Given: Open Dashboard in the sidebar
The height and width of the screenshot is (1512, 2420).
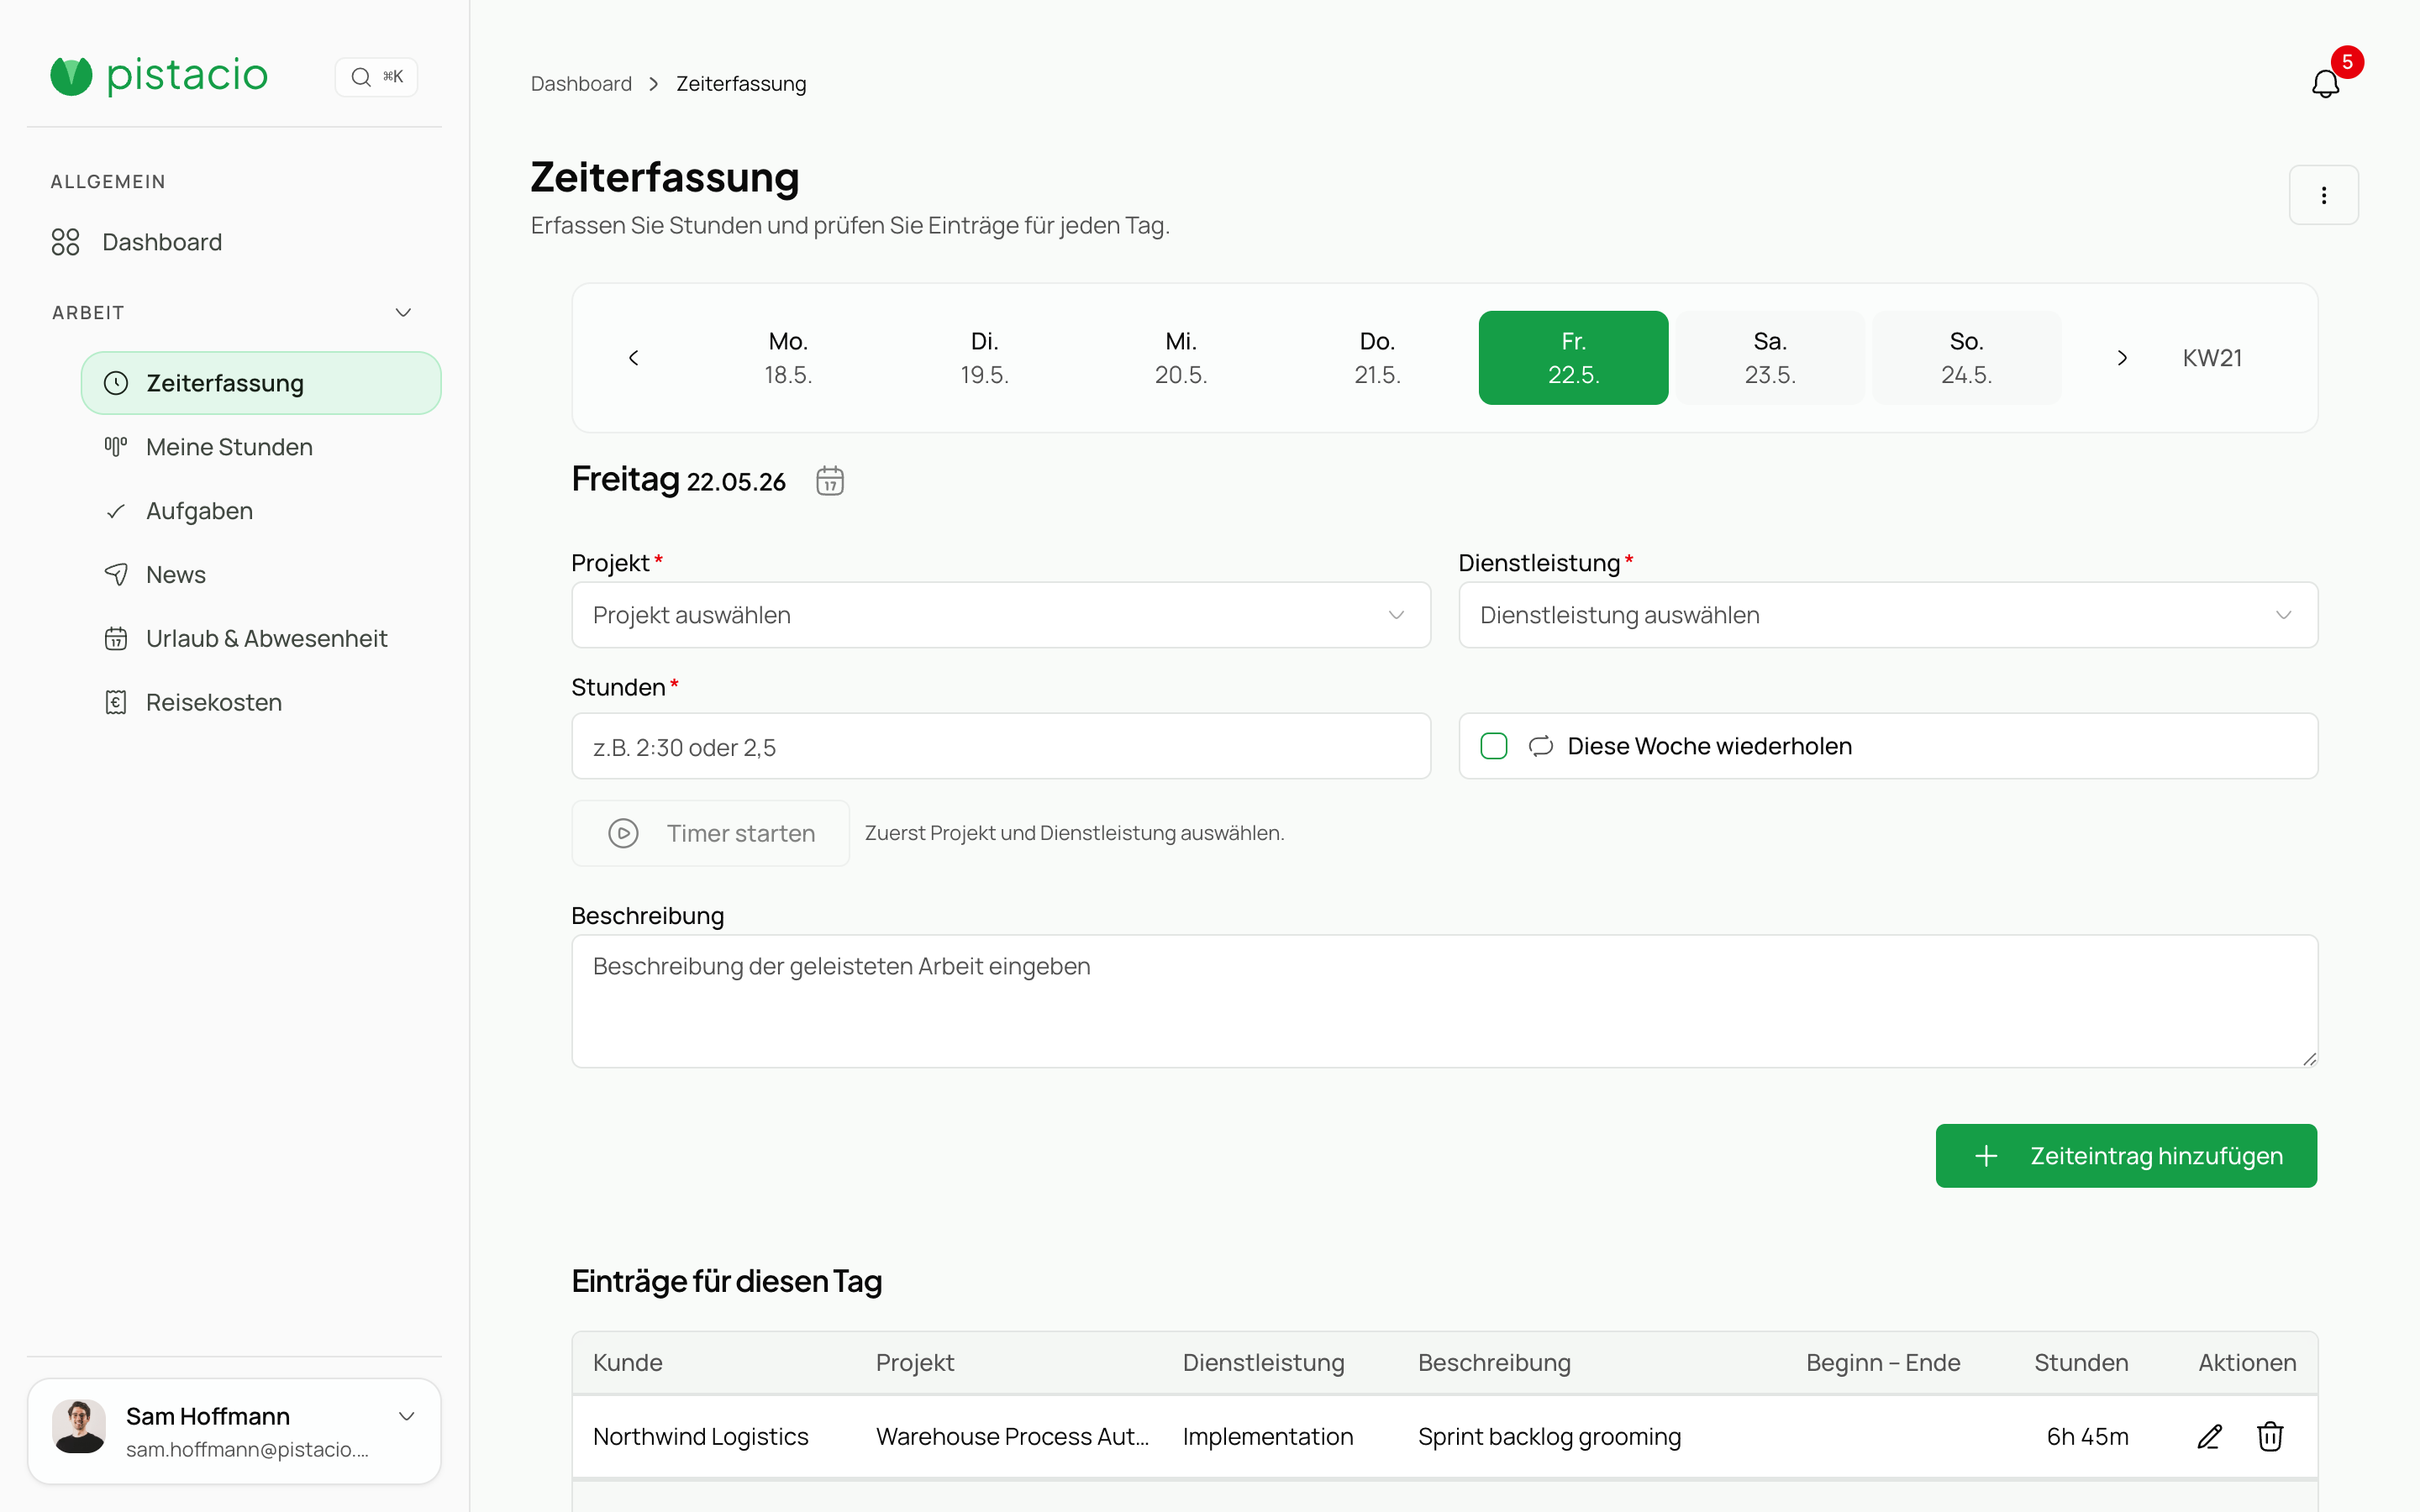Looking at the screenshot, I should pos(234,242).
